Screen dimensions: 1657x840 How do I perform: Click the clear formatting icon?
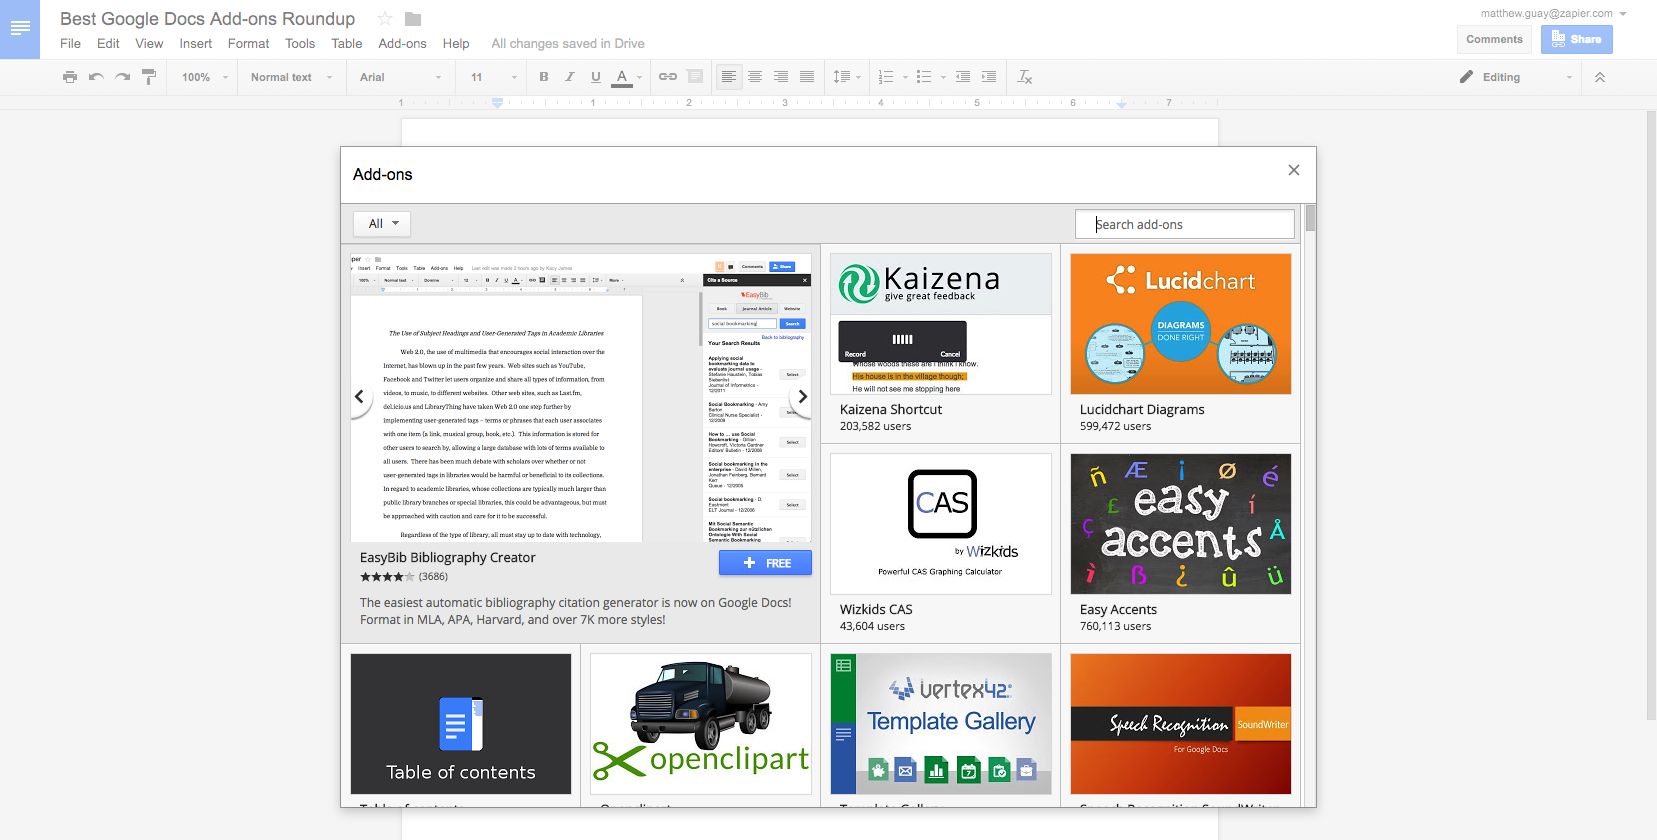(1024, 77)
